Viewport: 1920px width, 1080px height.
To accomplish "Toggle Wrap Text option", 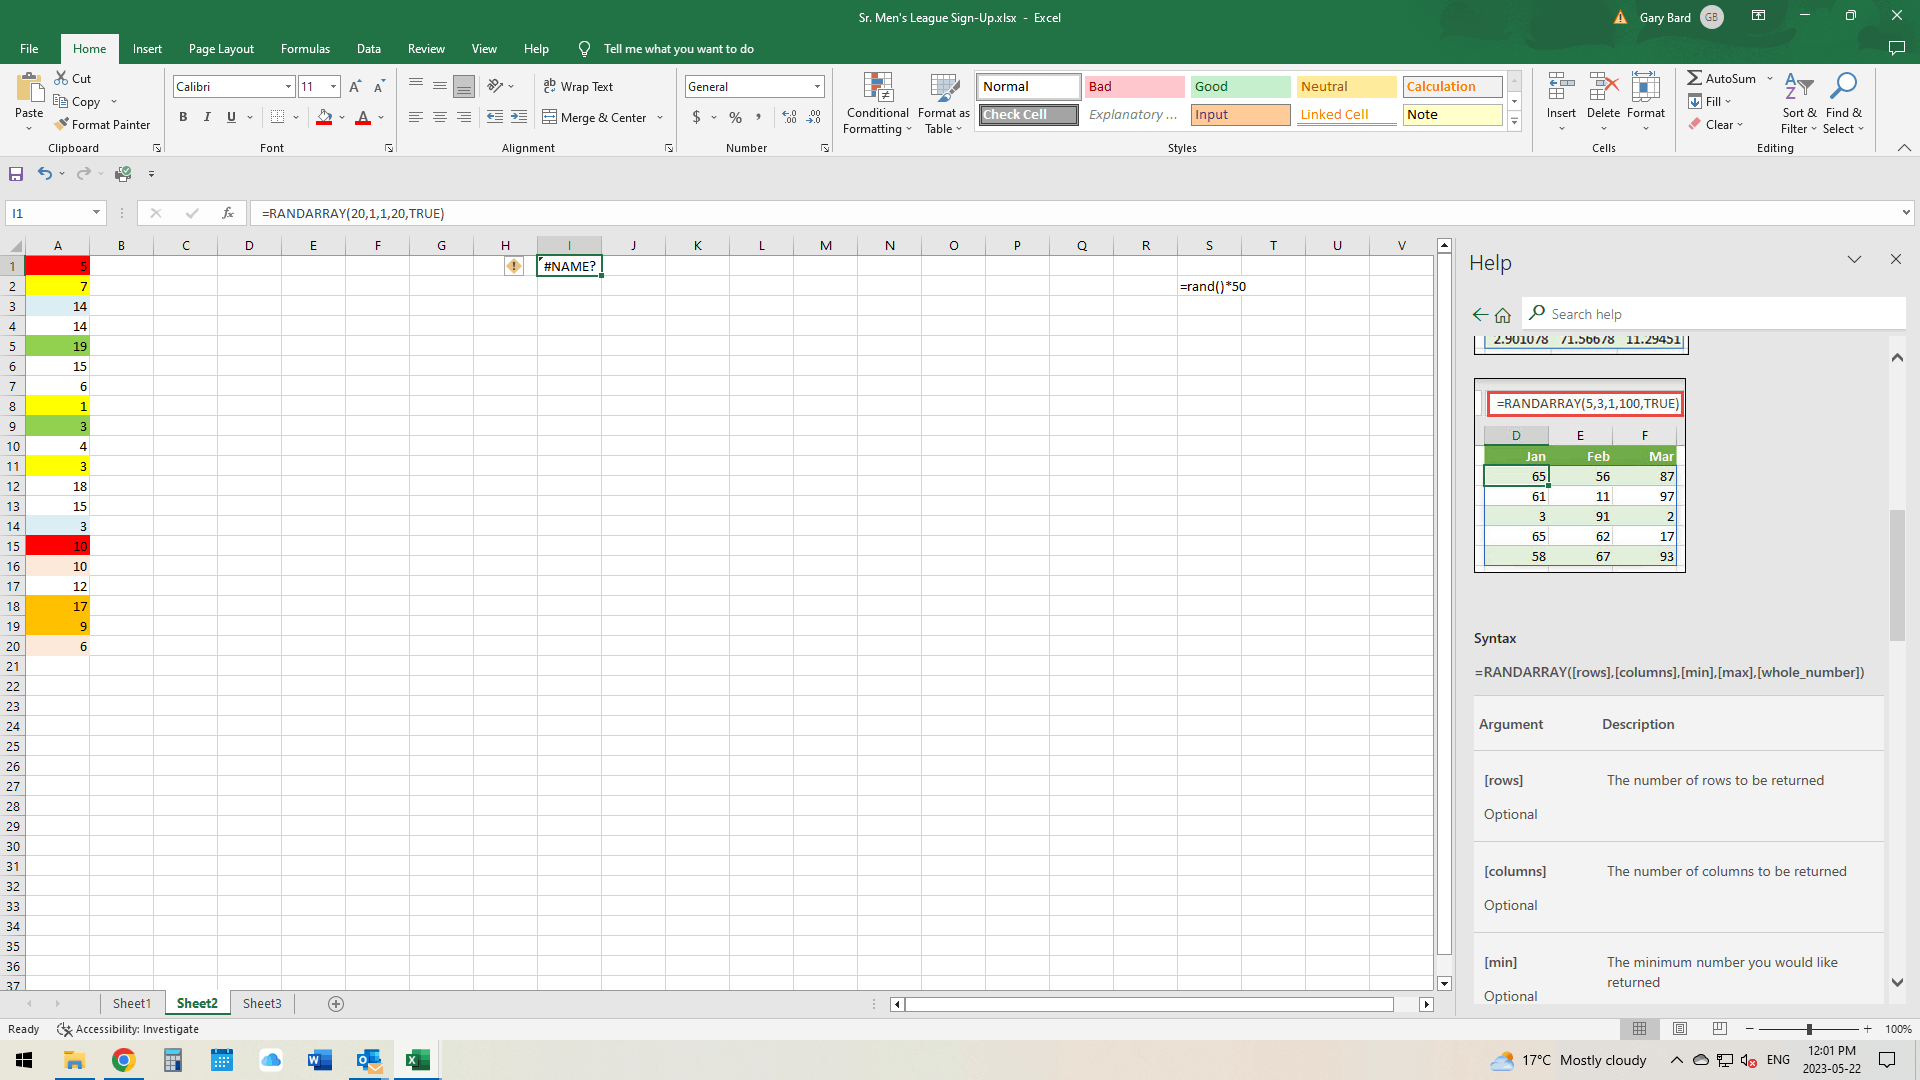I will (578, 87).
